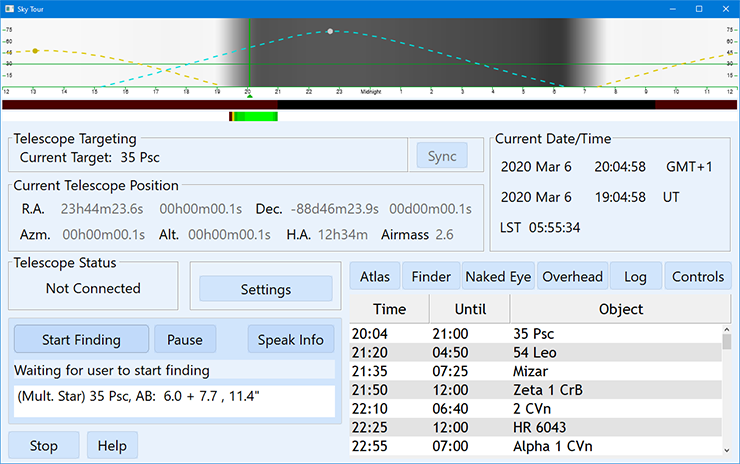Select the Overhead sky view
The image size is (740, 464).
click(572, 277)
